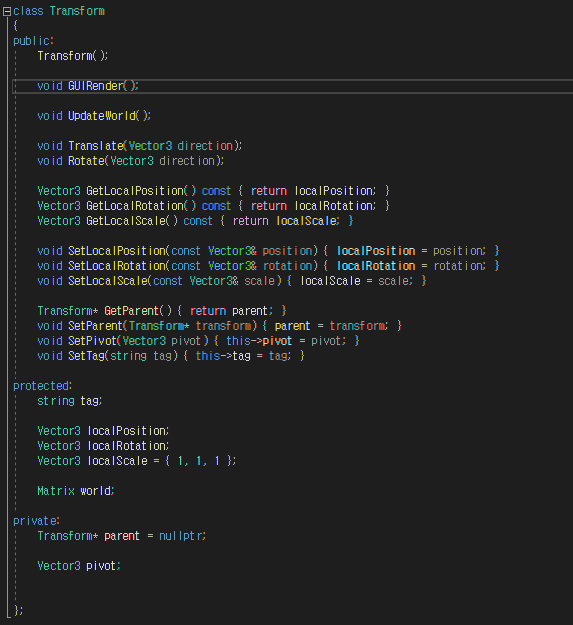The image size is (573, 625).
Task: Click the GetLocalPosition getter name
Action: click(135, 191)
